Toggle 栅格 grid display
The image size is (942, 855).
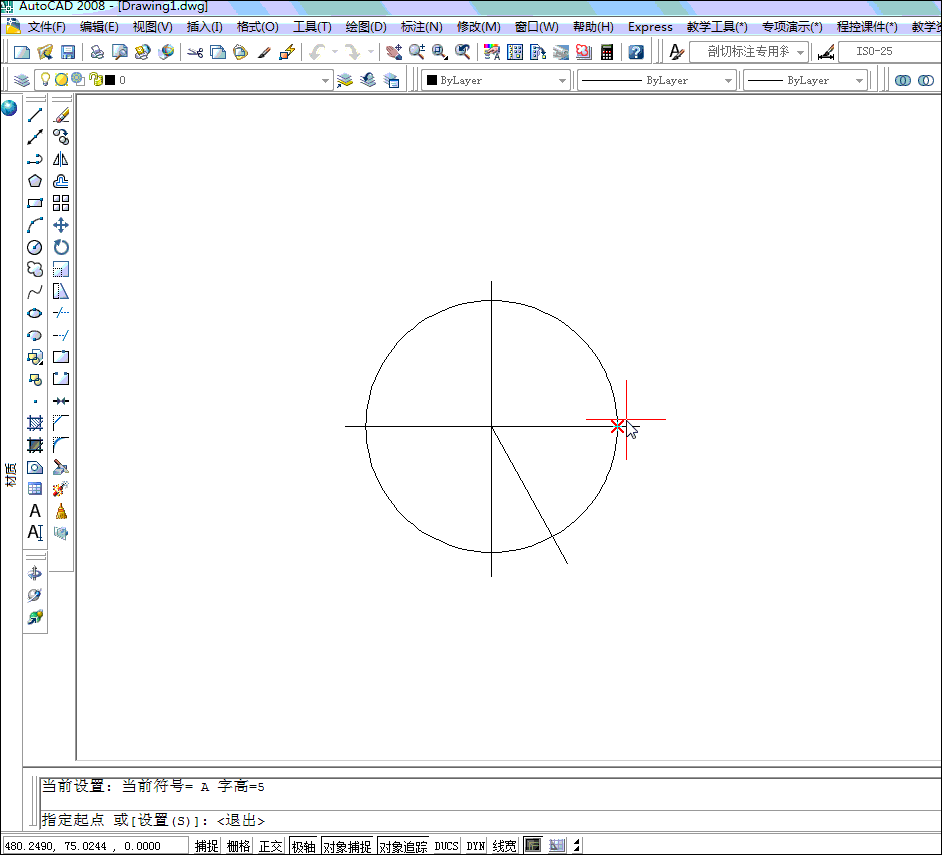[239, 846]
